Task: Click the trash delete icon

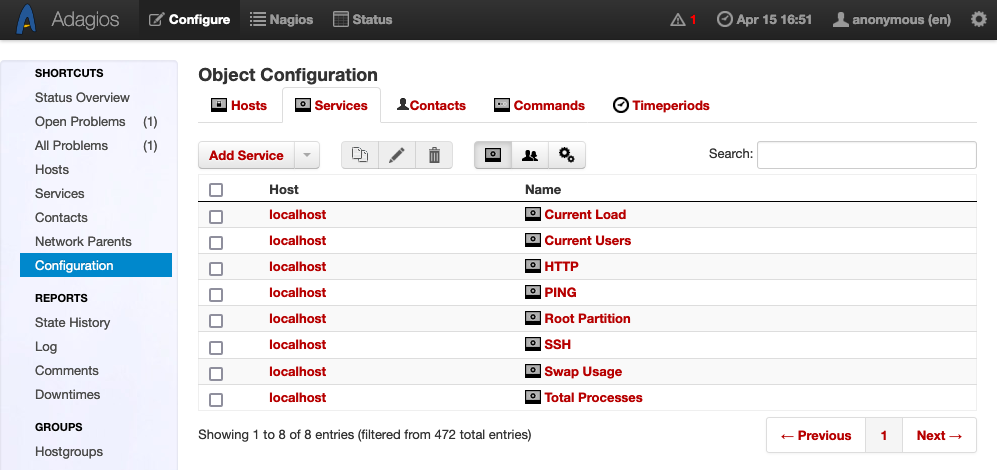Action: coord(434,155)
